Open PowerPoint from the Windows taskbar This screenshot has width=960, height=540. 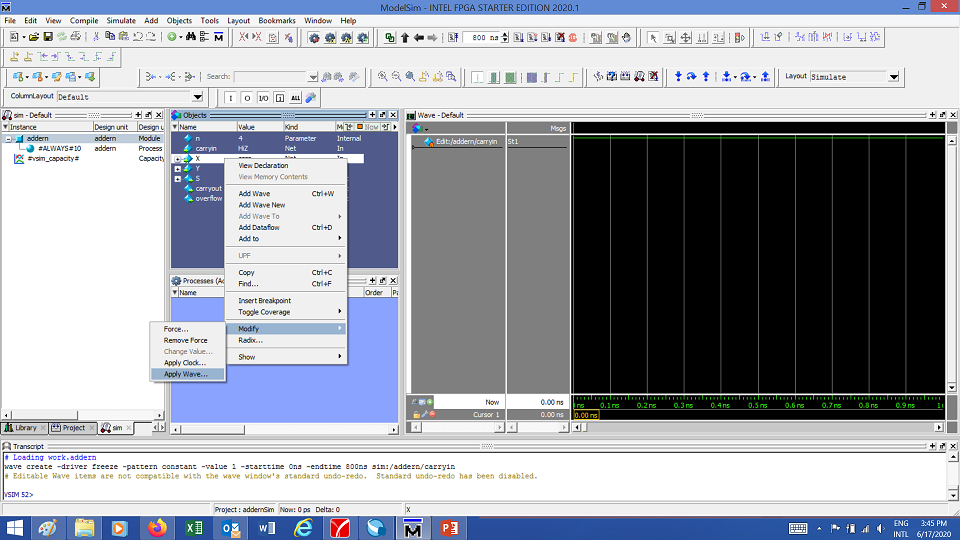point(448,527)
